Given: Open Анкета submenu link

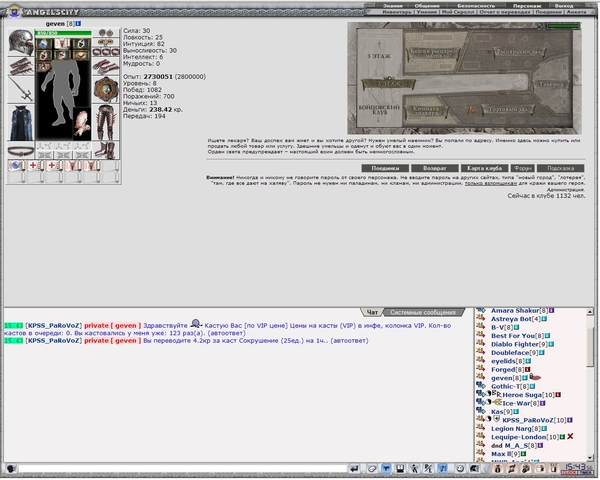Looking at the screenshot, I should click(x=576, y=12).
